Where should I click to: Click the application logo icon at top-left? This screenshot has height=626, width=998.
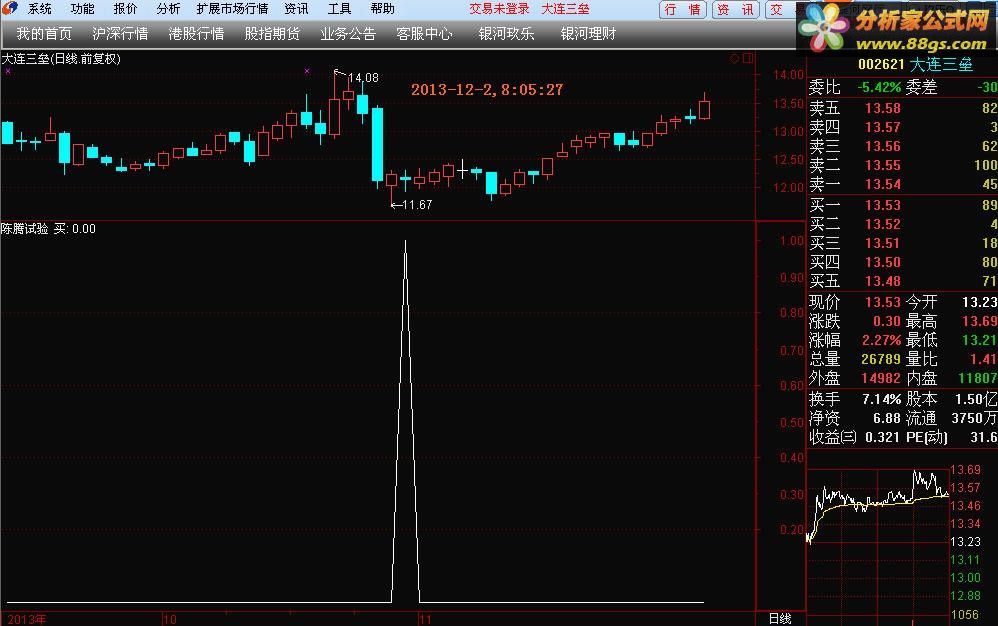[x=9, y=8]
